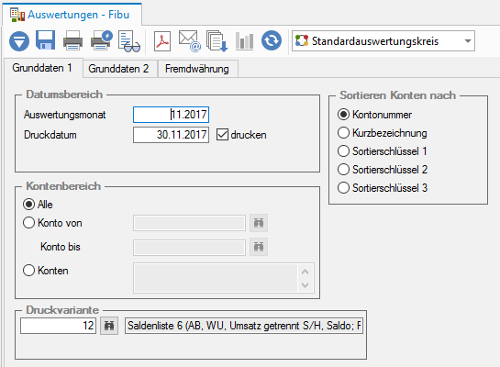Viewport: 500px width, 367px height.
Task: Click the Konten list scroll up arrow
Action: [x=305, y=272]
